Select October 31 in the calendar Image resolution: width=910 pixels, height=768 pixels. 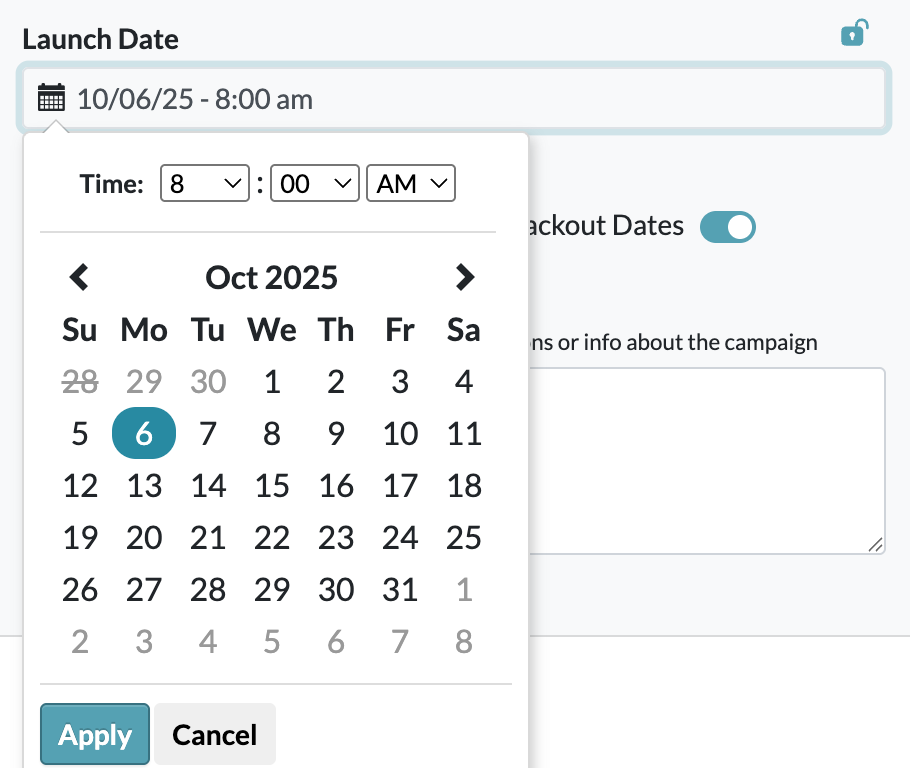click(x=400, y=590)
